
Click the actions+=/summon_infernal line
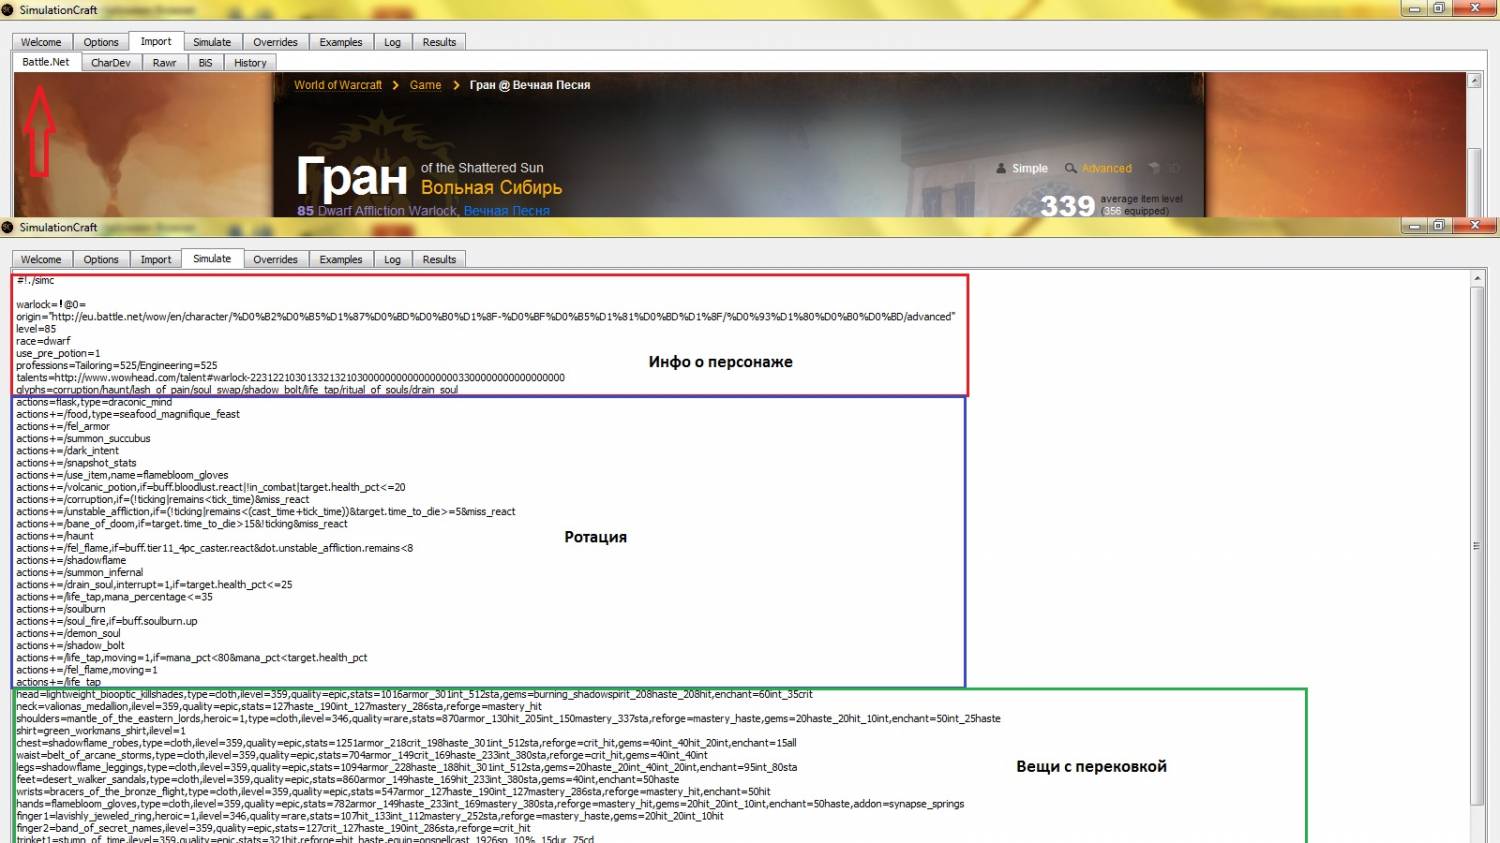pos(80,573)
